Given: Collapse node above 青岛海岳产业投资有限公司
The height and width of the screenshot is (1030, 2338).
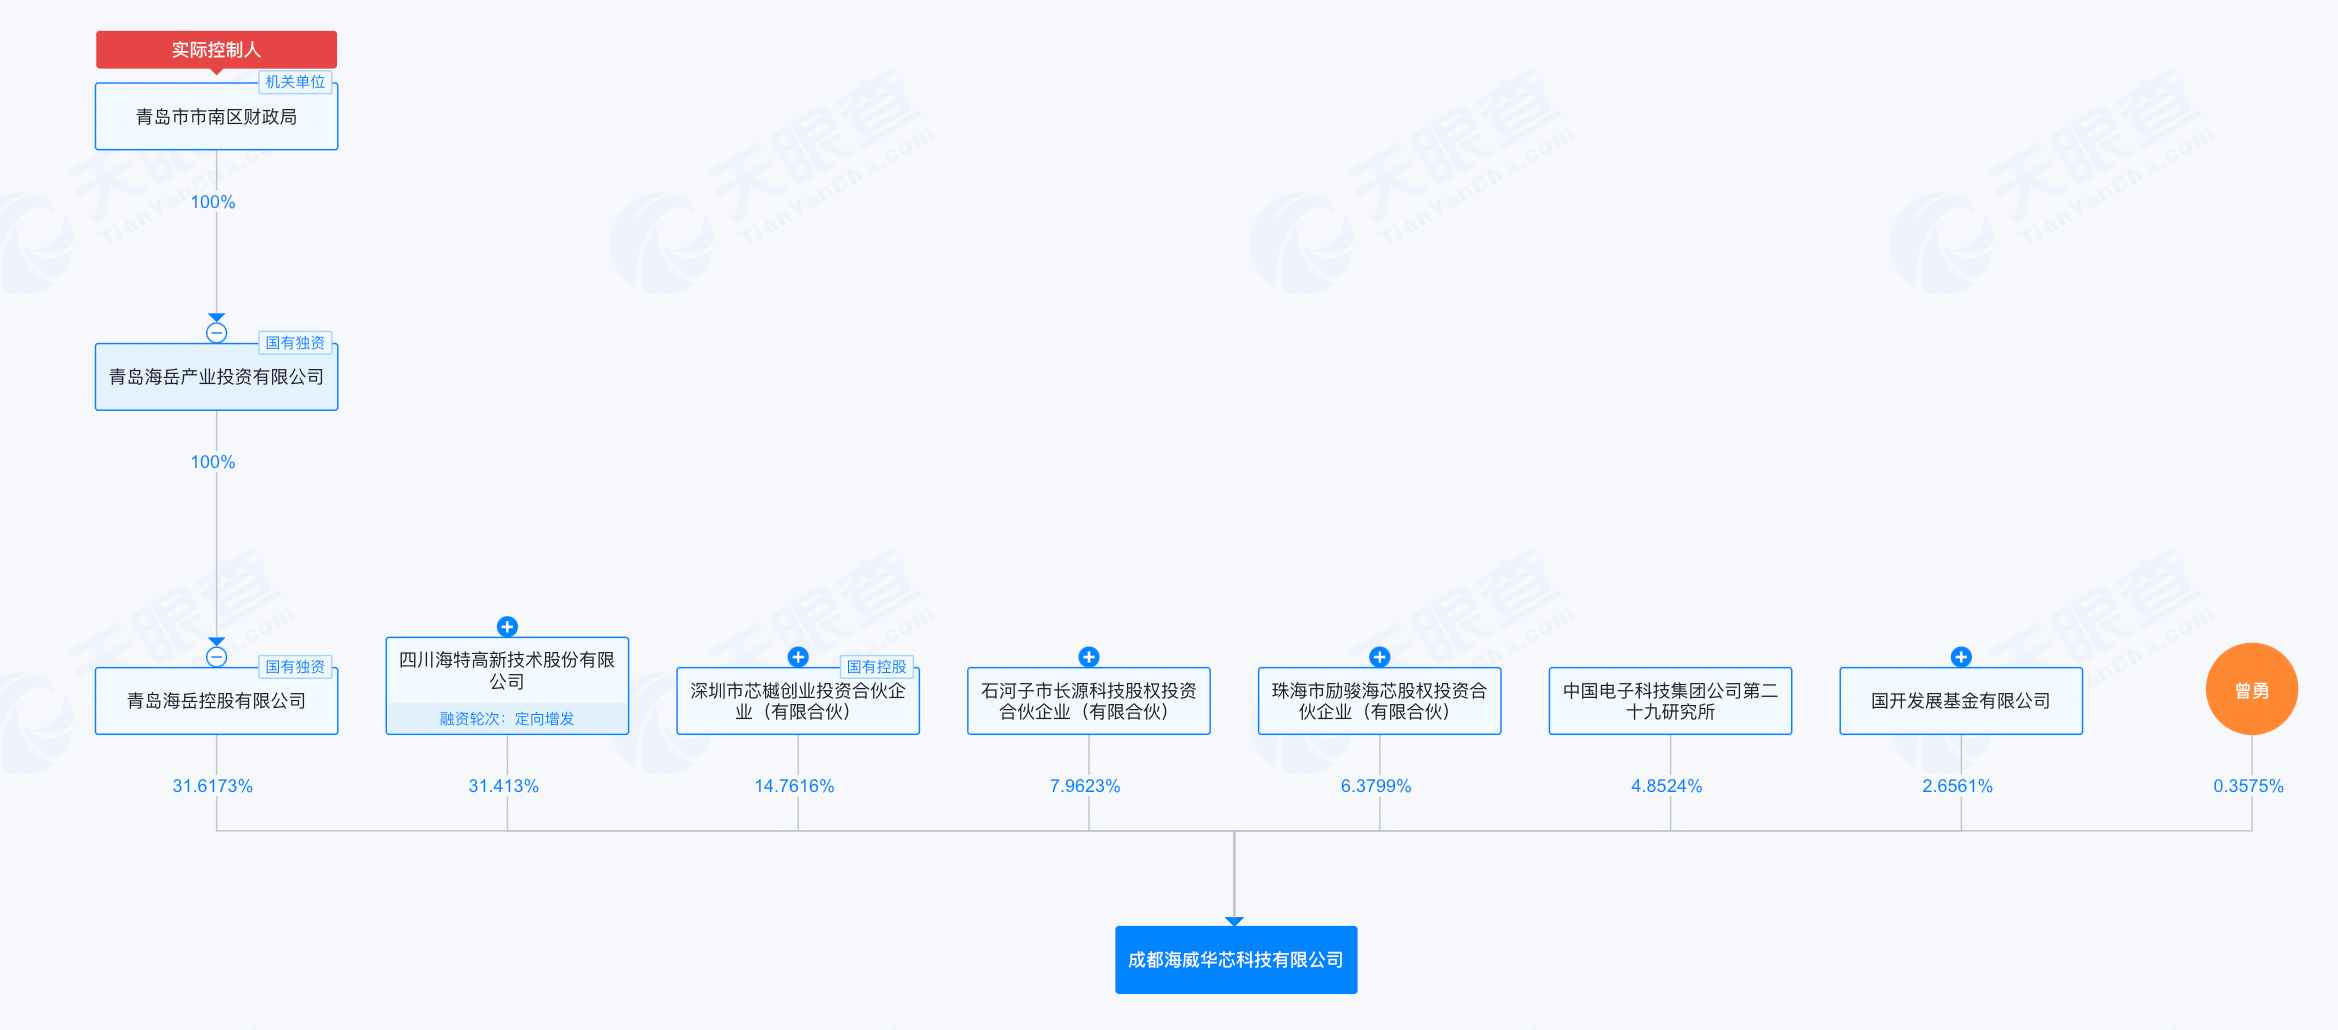Looking at the screenshot, I should coord(216,333).
